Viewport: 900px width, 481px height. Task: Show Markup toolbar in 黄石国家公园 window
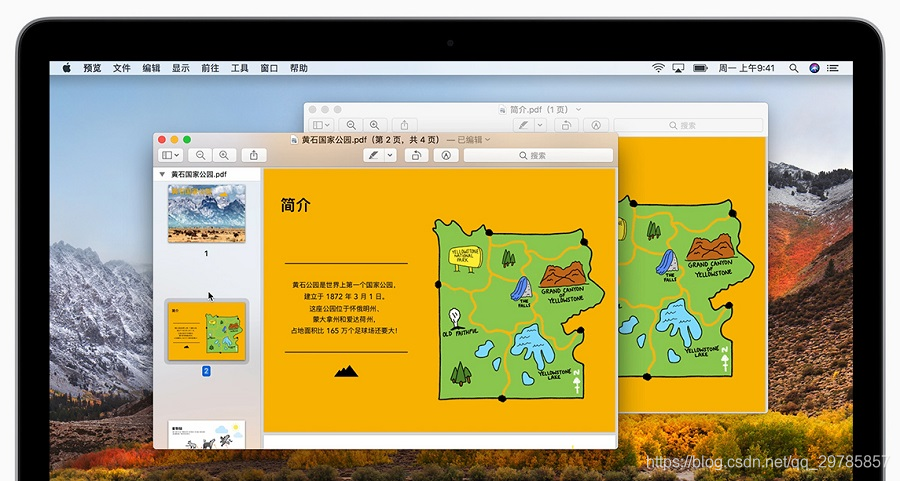(x=446, y=155)
